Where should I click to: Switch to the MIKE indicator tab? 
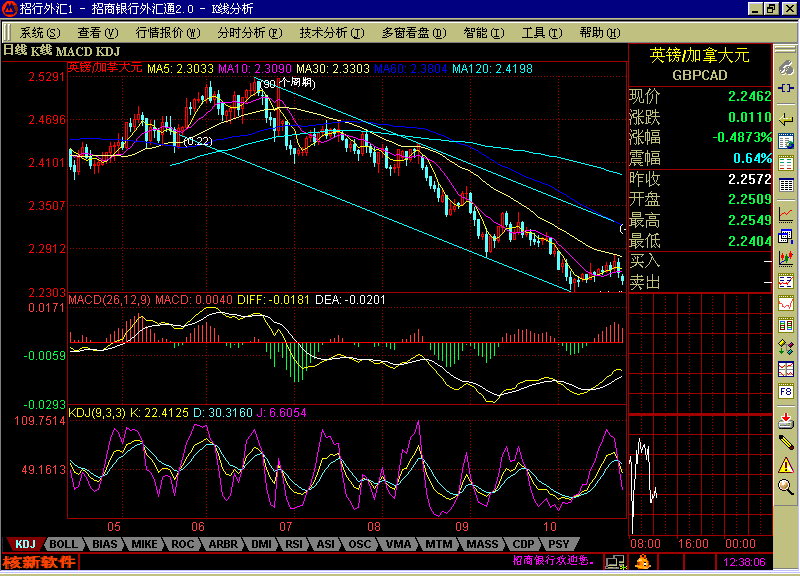pyautogui.click(x=144, y=544)
